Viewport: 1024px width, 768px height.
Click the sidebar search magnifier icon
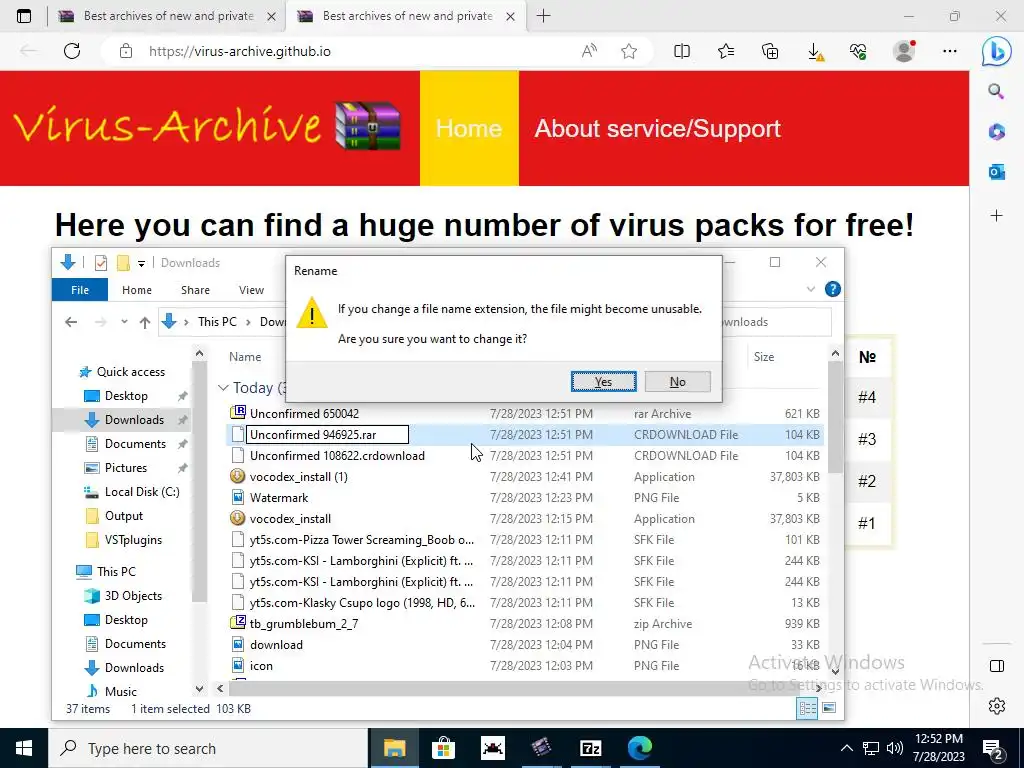click(996, 91)
